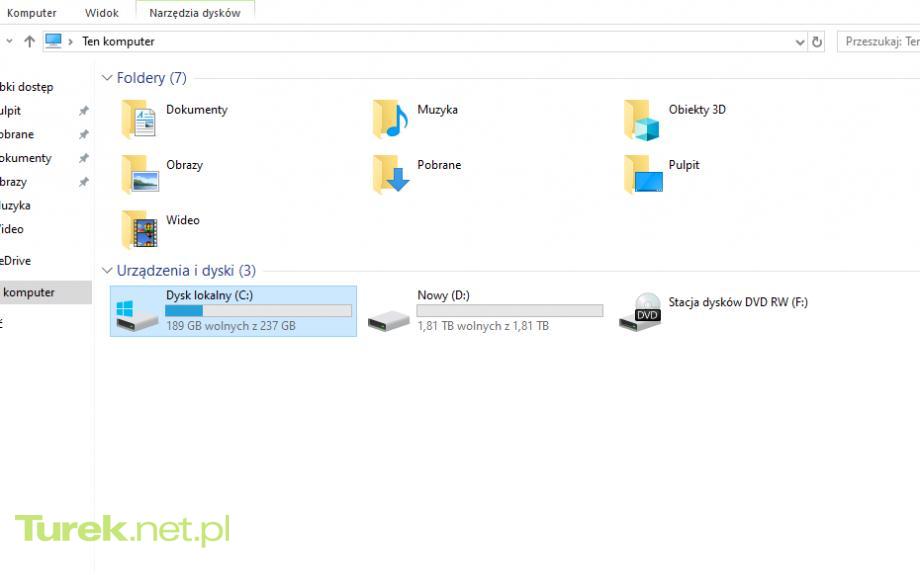Click into the Przeszukaj search field
Screen dimensions: 920x575
tap(880, 42)
